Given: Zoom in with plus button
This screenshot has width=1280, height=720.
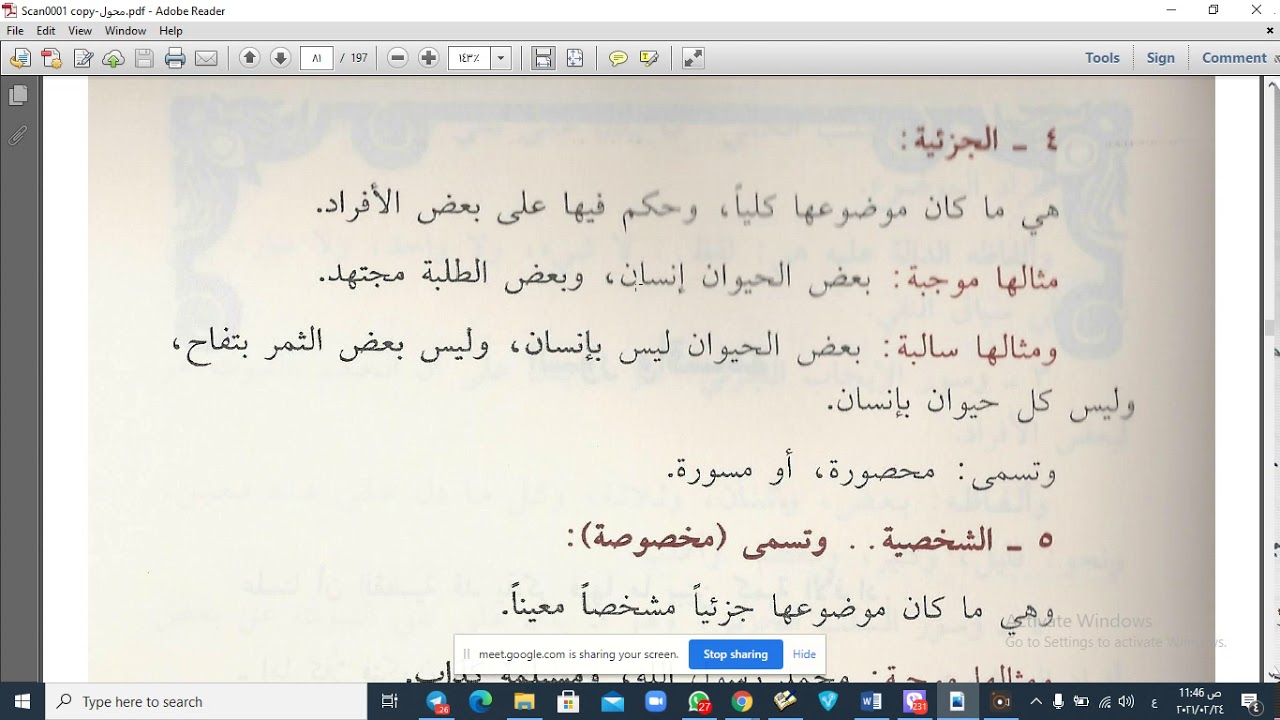Looking at the screenshot, I should pyautogui.click(x=429, y=58).
